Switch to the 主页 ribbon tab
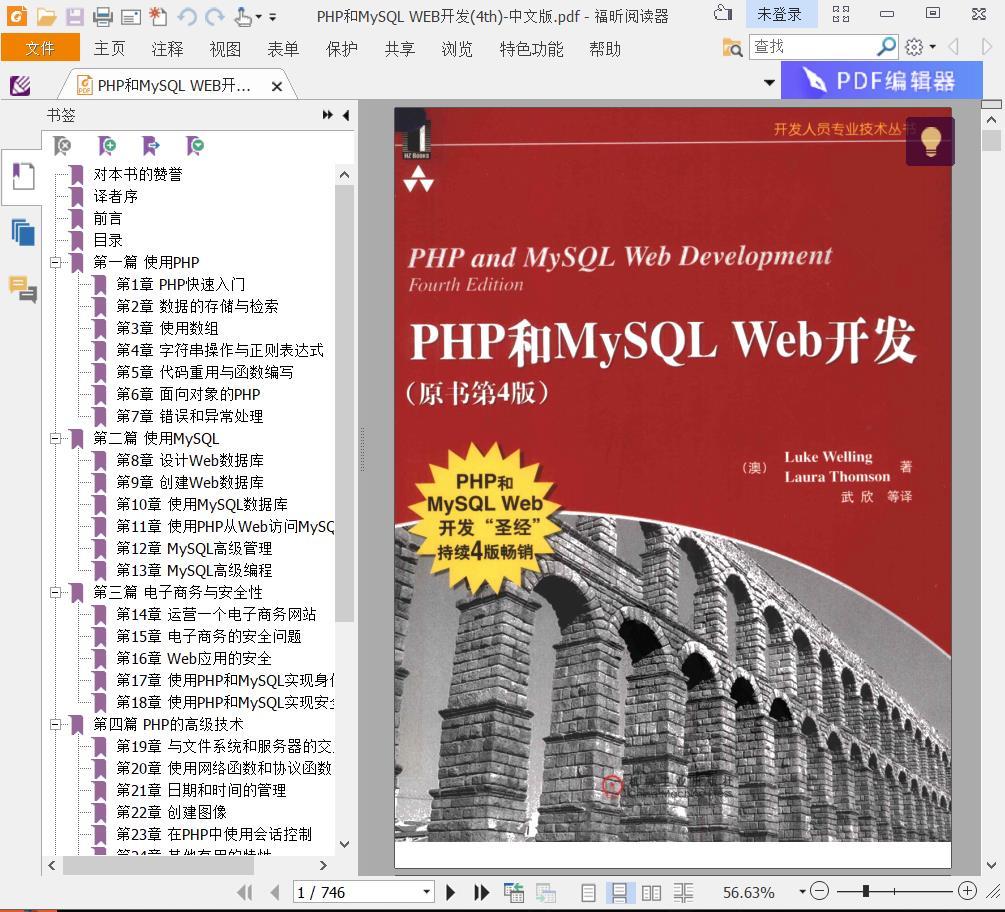 click(109, 49)
